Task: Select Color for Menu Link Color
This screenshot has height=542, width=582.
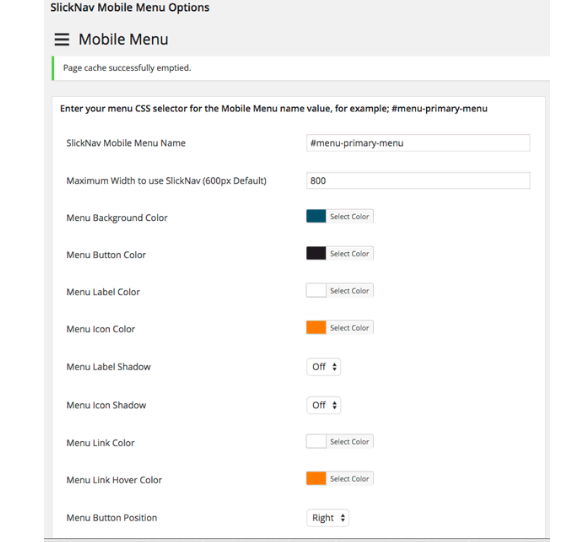Action: pos(350,442)
